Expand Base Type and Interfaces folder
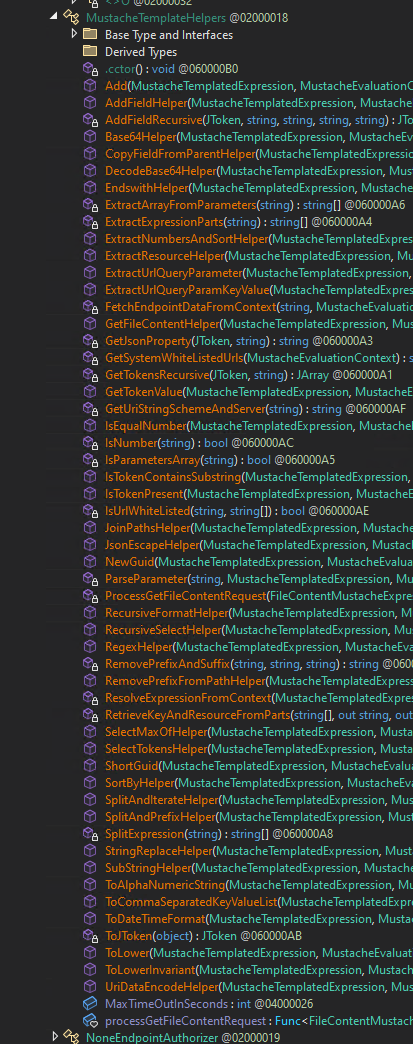 pos(75,35)
